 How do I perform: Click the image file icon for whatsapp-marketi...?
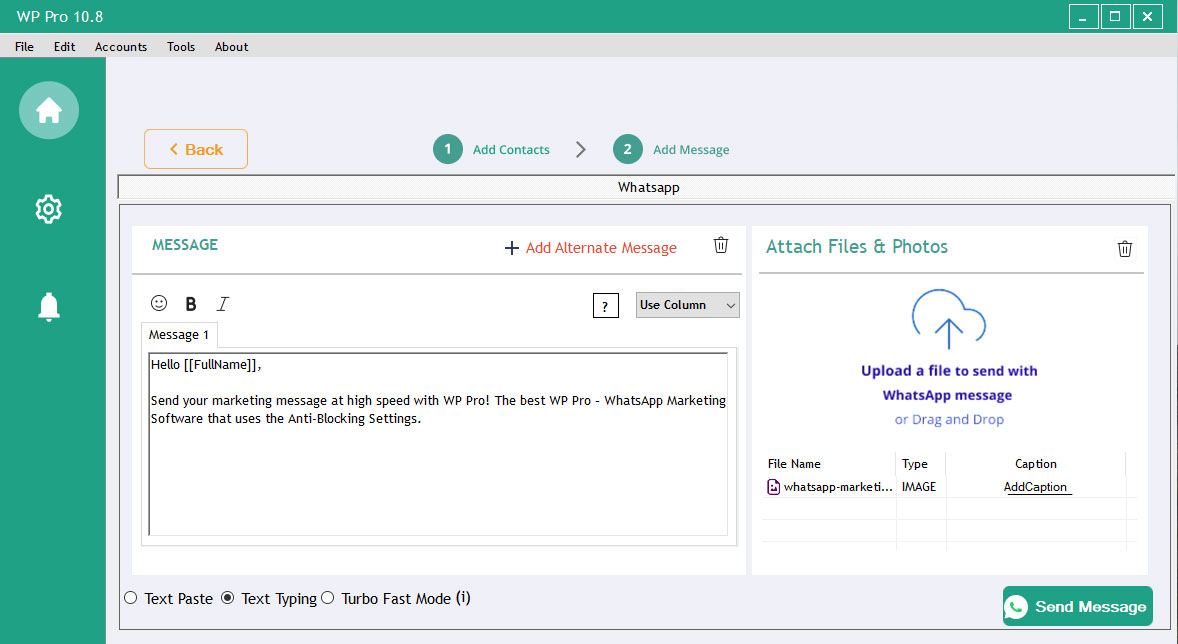click(x=773, y=487)
